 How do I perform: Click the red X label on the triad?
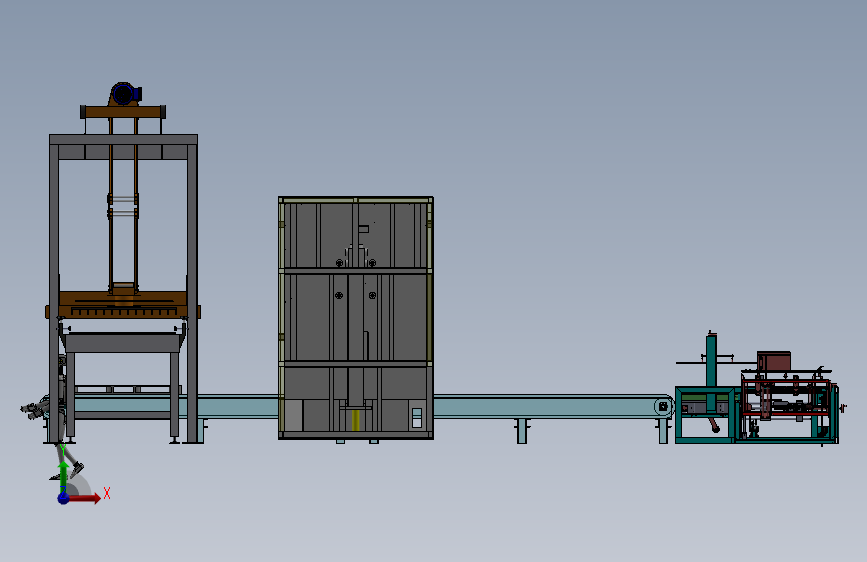(107, 493)
